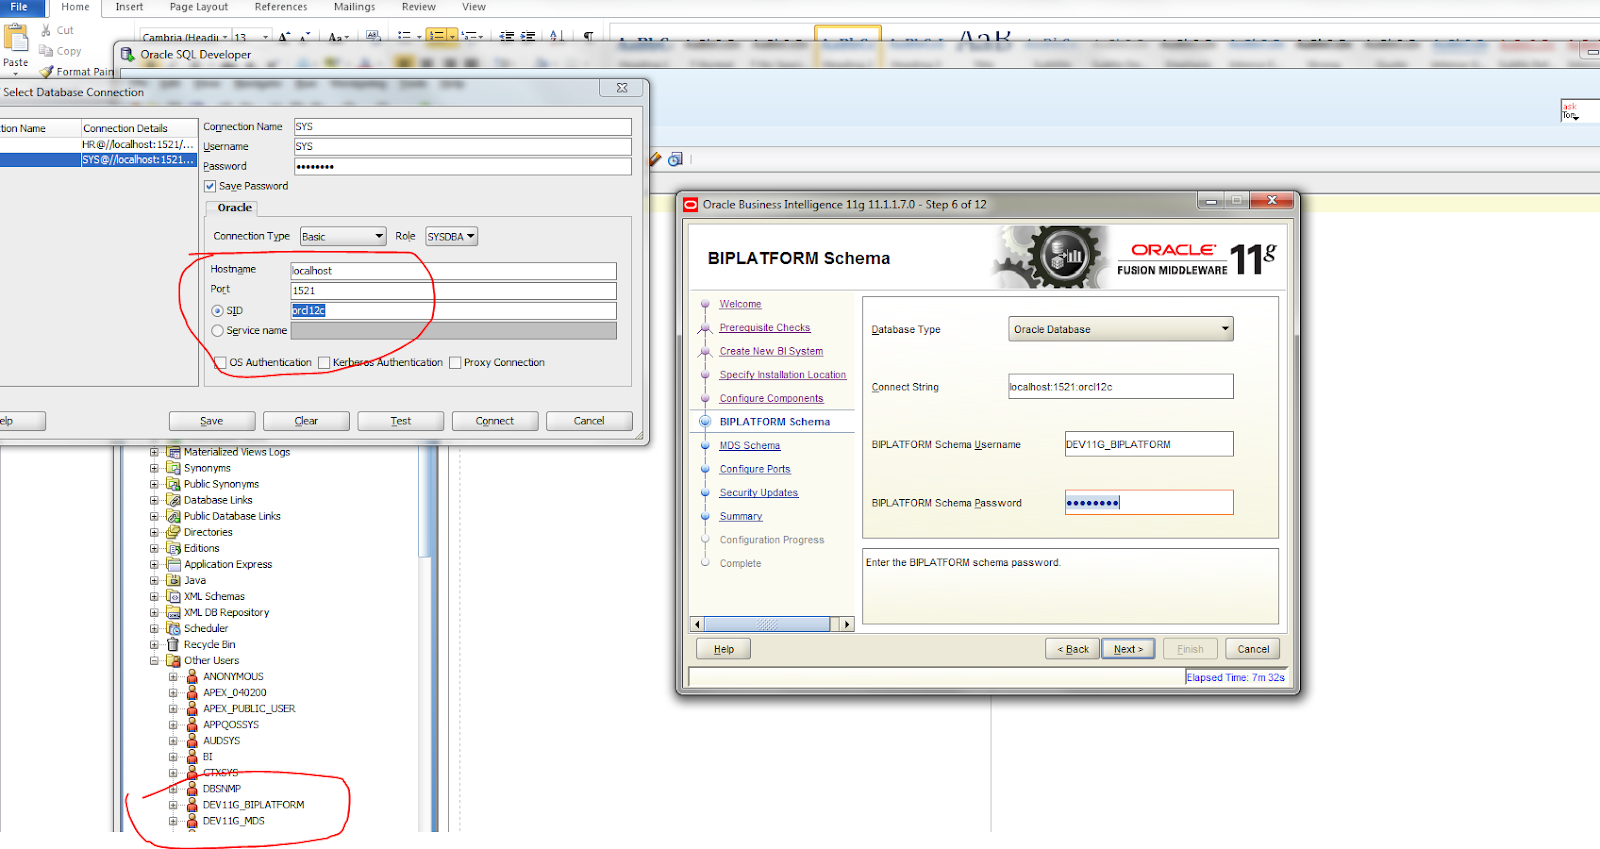
Task: Click the Connect String input field
Action: [x=1120, y=387]
